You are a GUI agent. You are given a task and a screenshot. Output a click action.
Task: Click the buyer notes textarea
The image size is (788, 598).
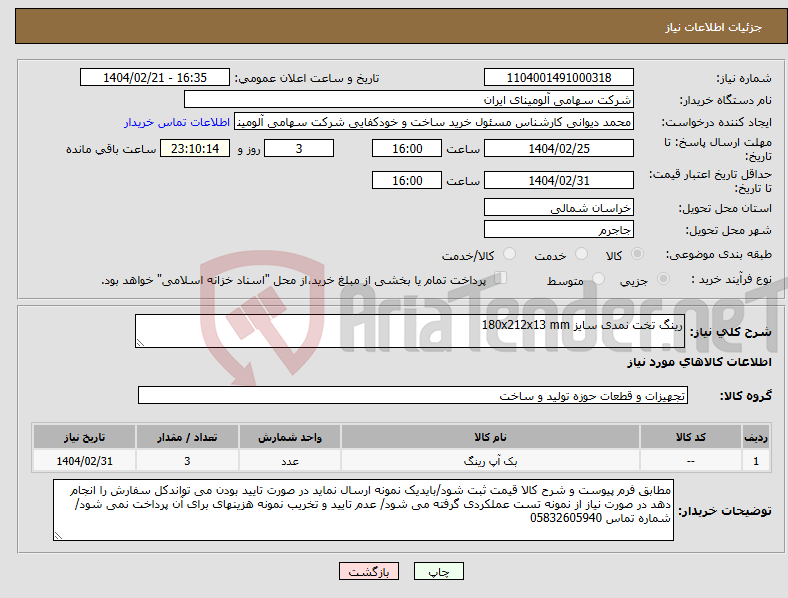[x=363, y=510]
